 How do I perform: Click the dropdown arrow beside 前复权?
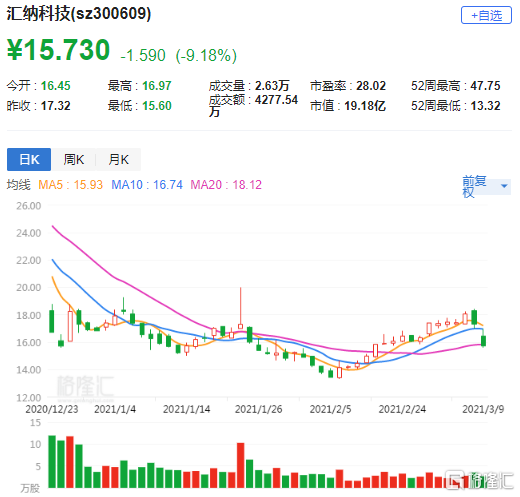click(504, 186)
